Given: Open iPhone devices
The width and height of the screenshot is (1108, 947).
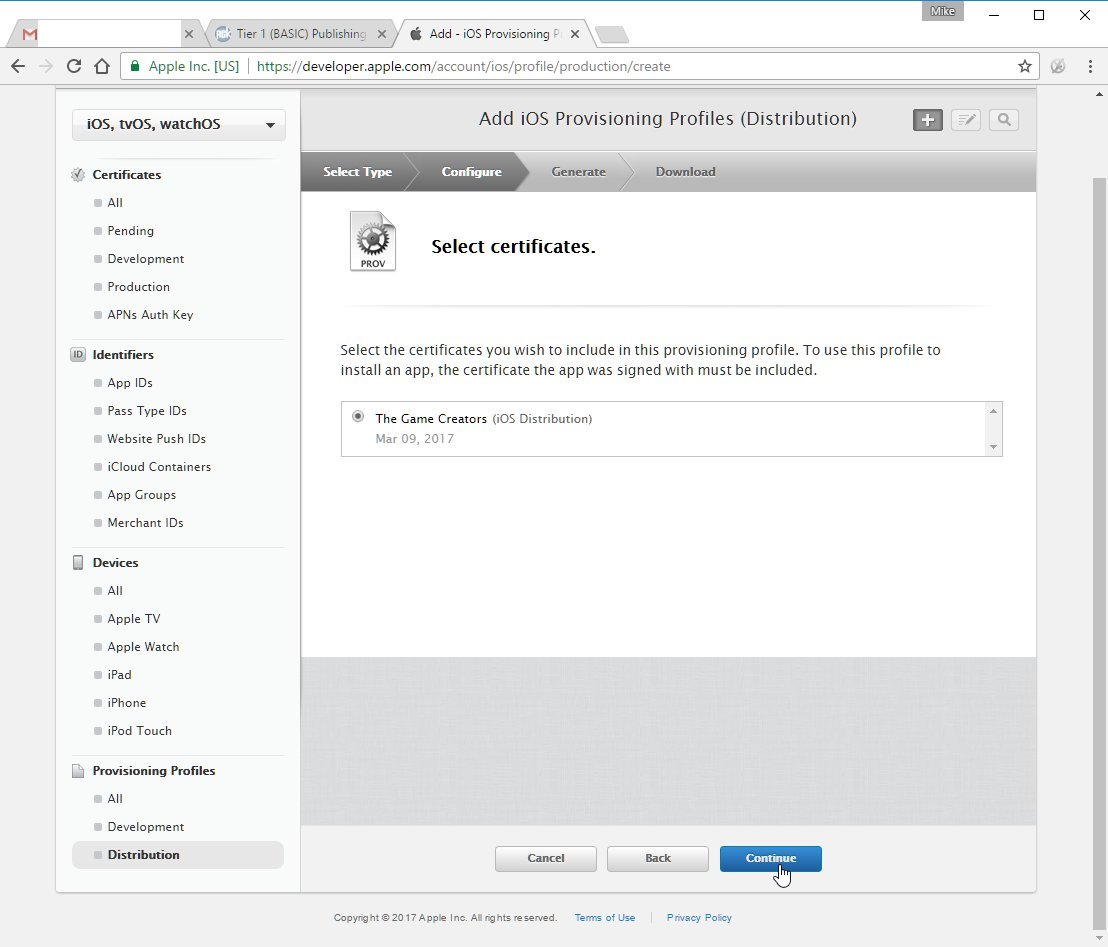Looking at the screenshot, I should 126,703.
